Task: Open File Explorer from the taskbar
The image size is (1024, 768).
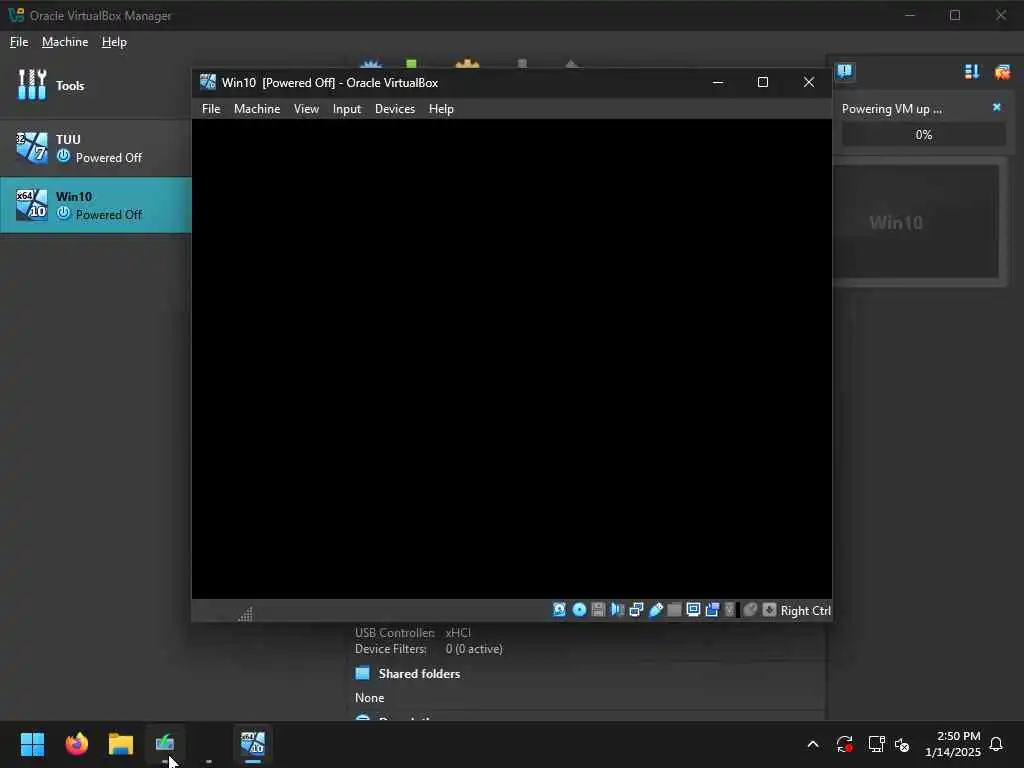Action: [x=121, y=744]
